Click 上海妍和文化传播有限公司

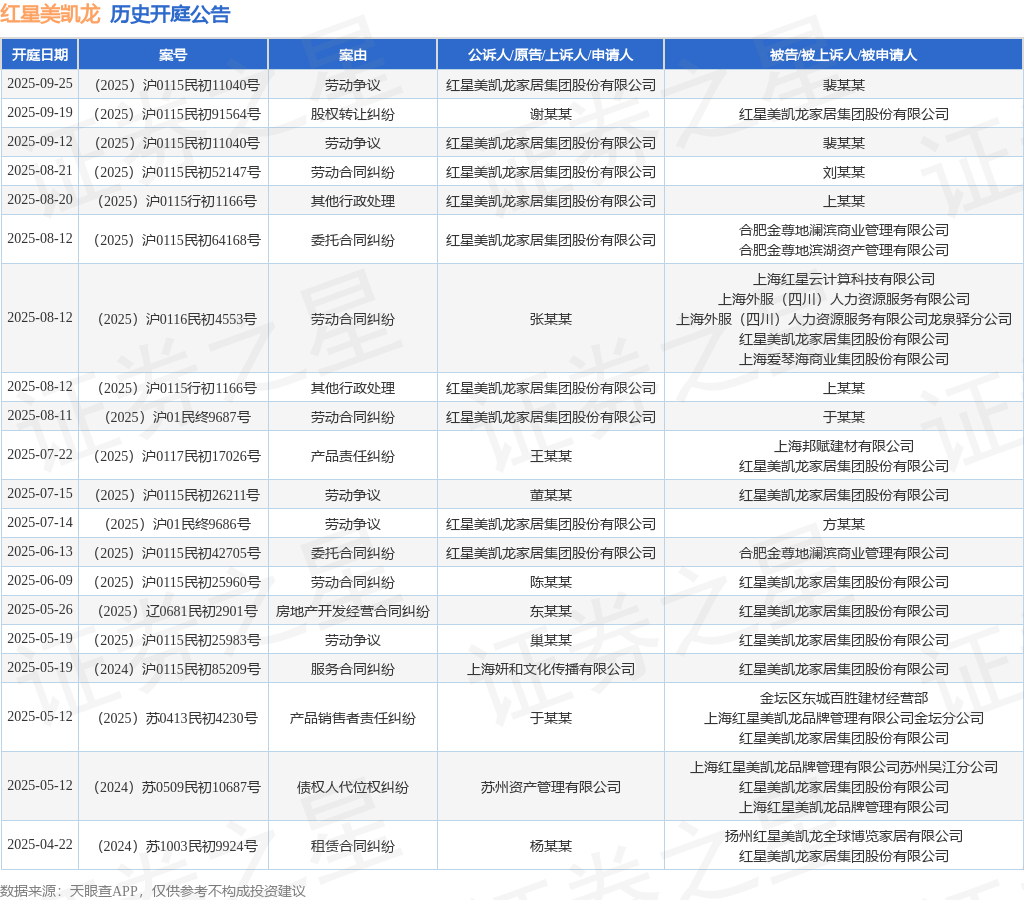click(551, 669)
